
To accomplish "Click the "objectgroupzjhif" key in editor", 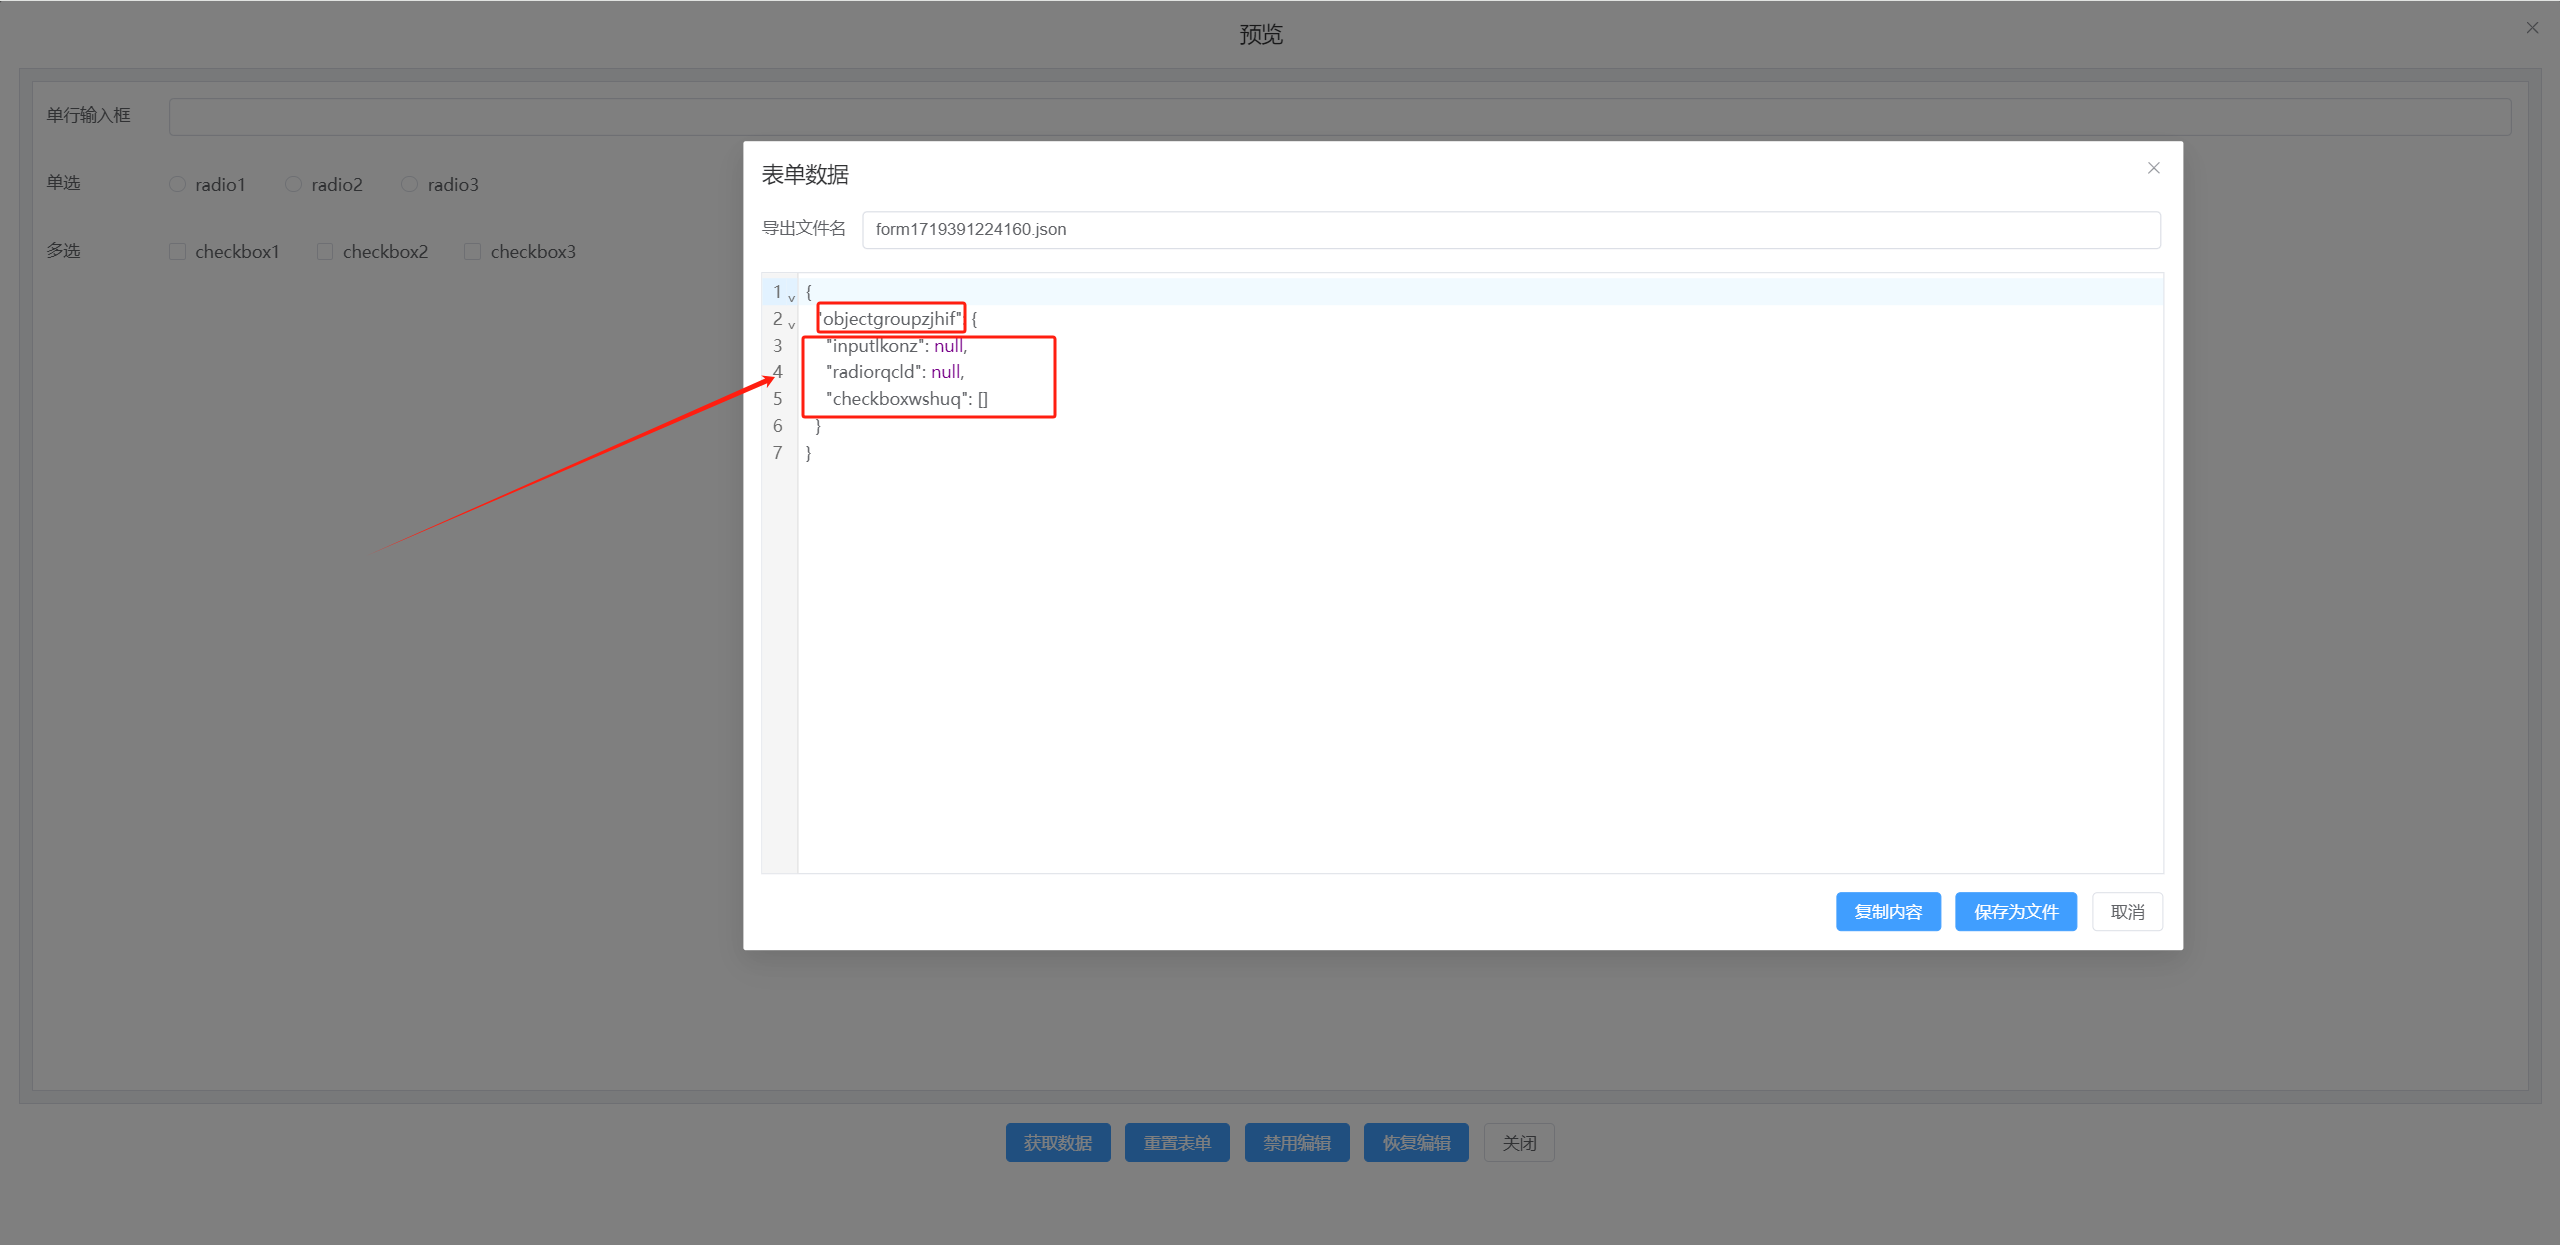I will [890, 319].
